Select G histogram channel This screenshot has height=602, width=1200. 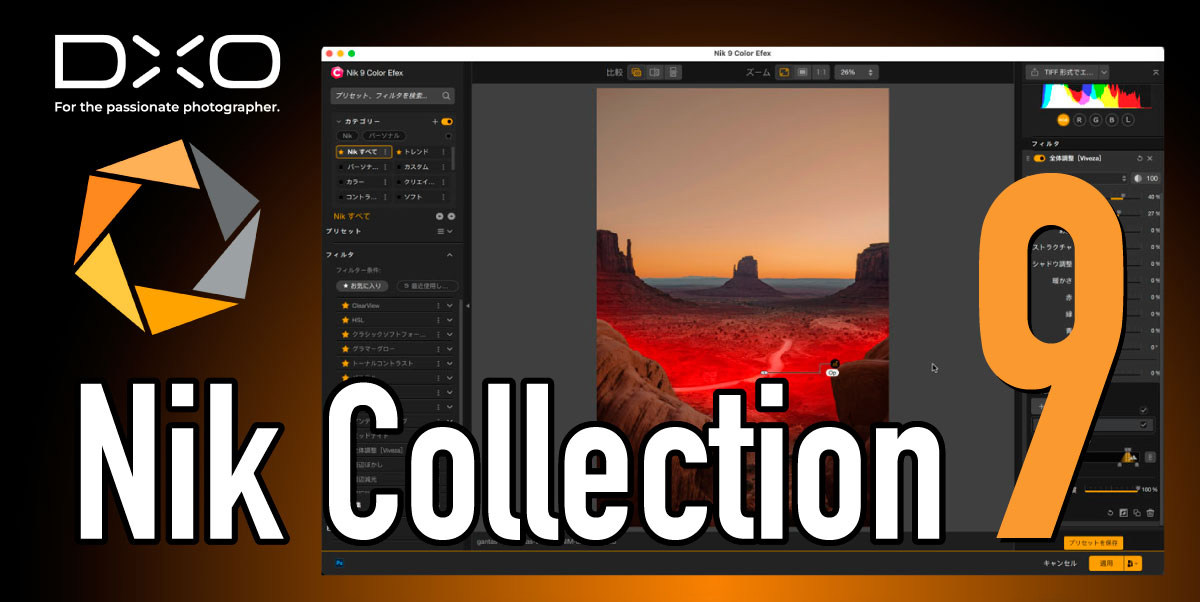click(1096, 120)
